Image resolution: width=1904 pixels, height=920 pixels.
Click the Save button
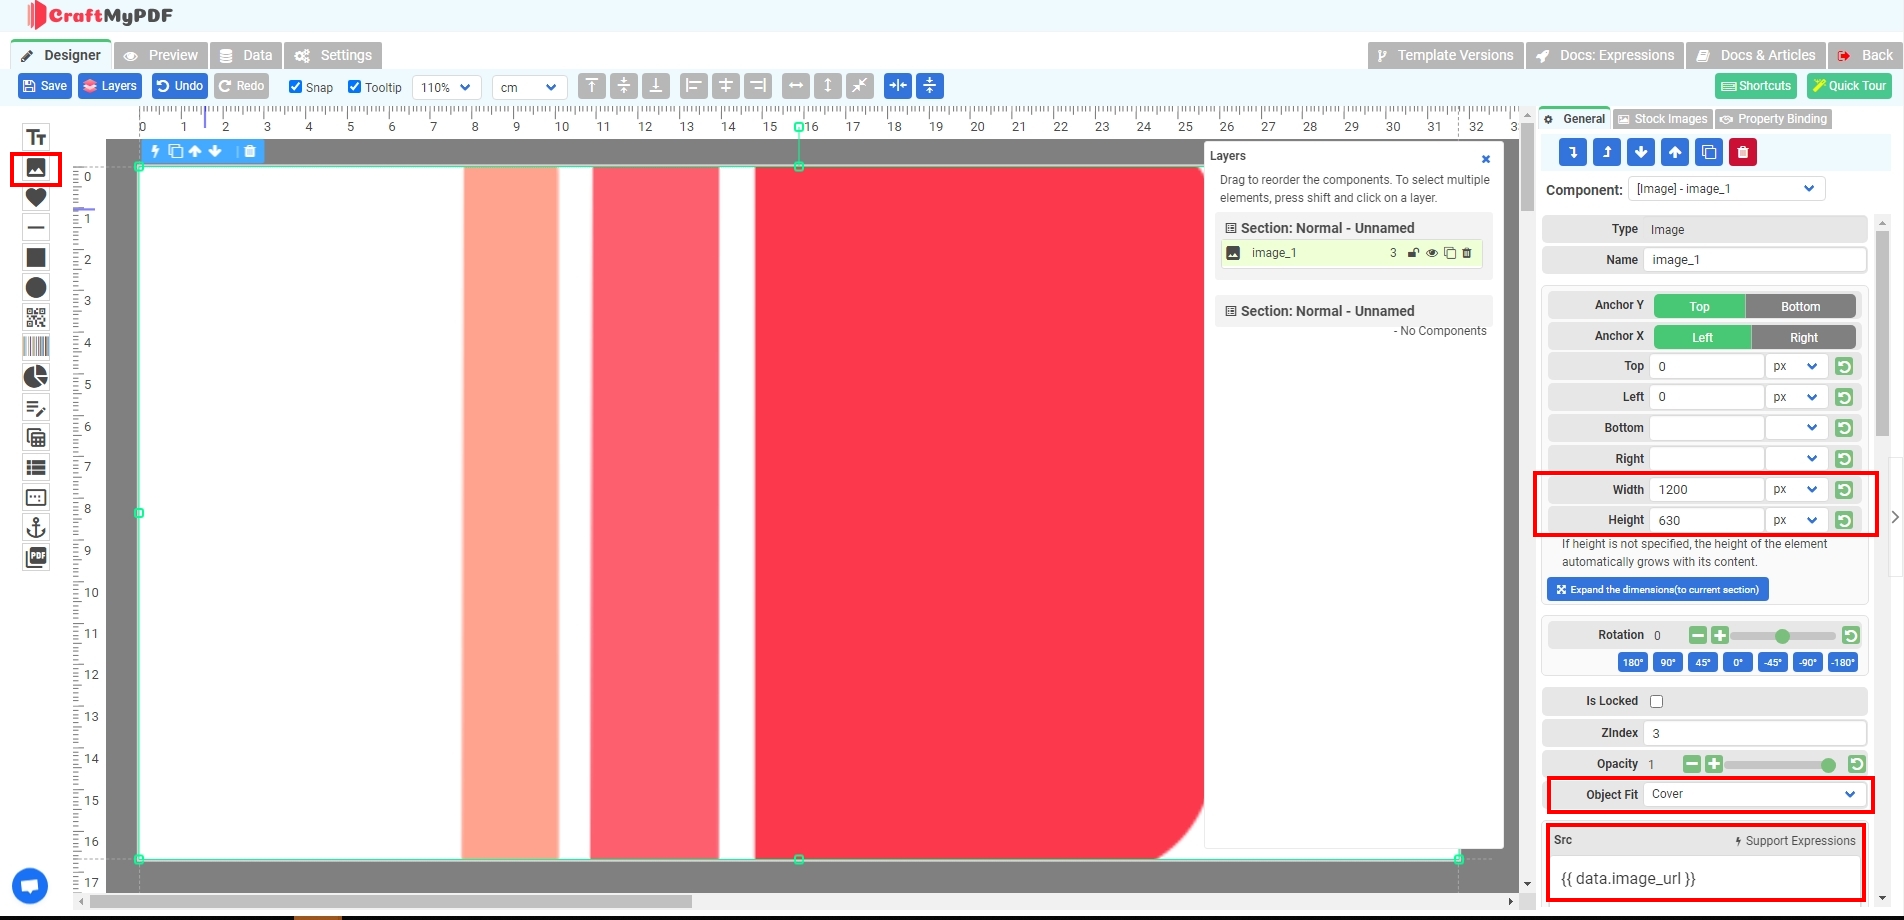(x=44, y=86)
